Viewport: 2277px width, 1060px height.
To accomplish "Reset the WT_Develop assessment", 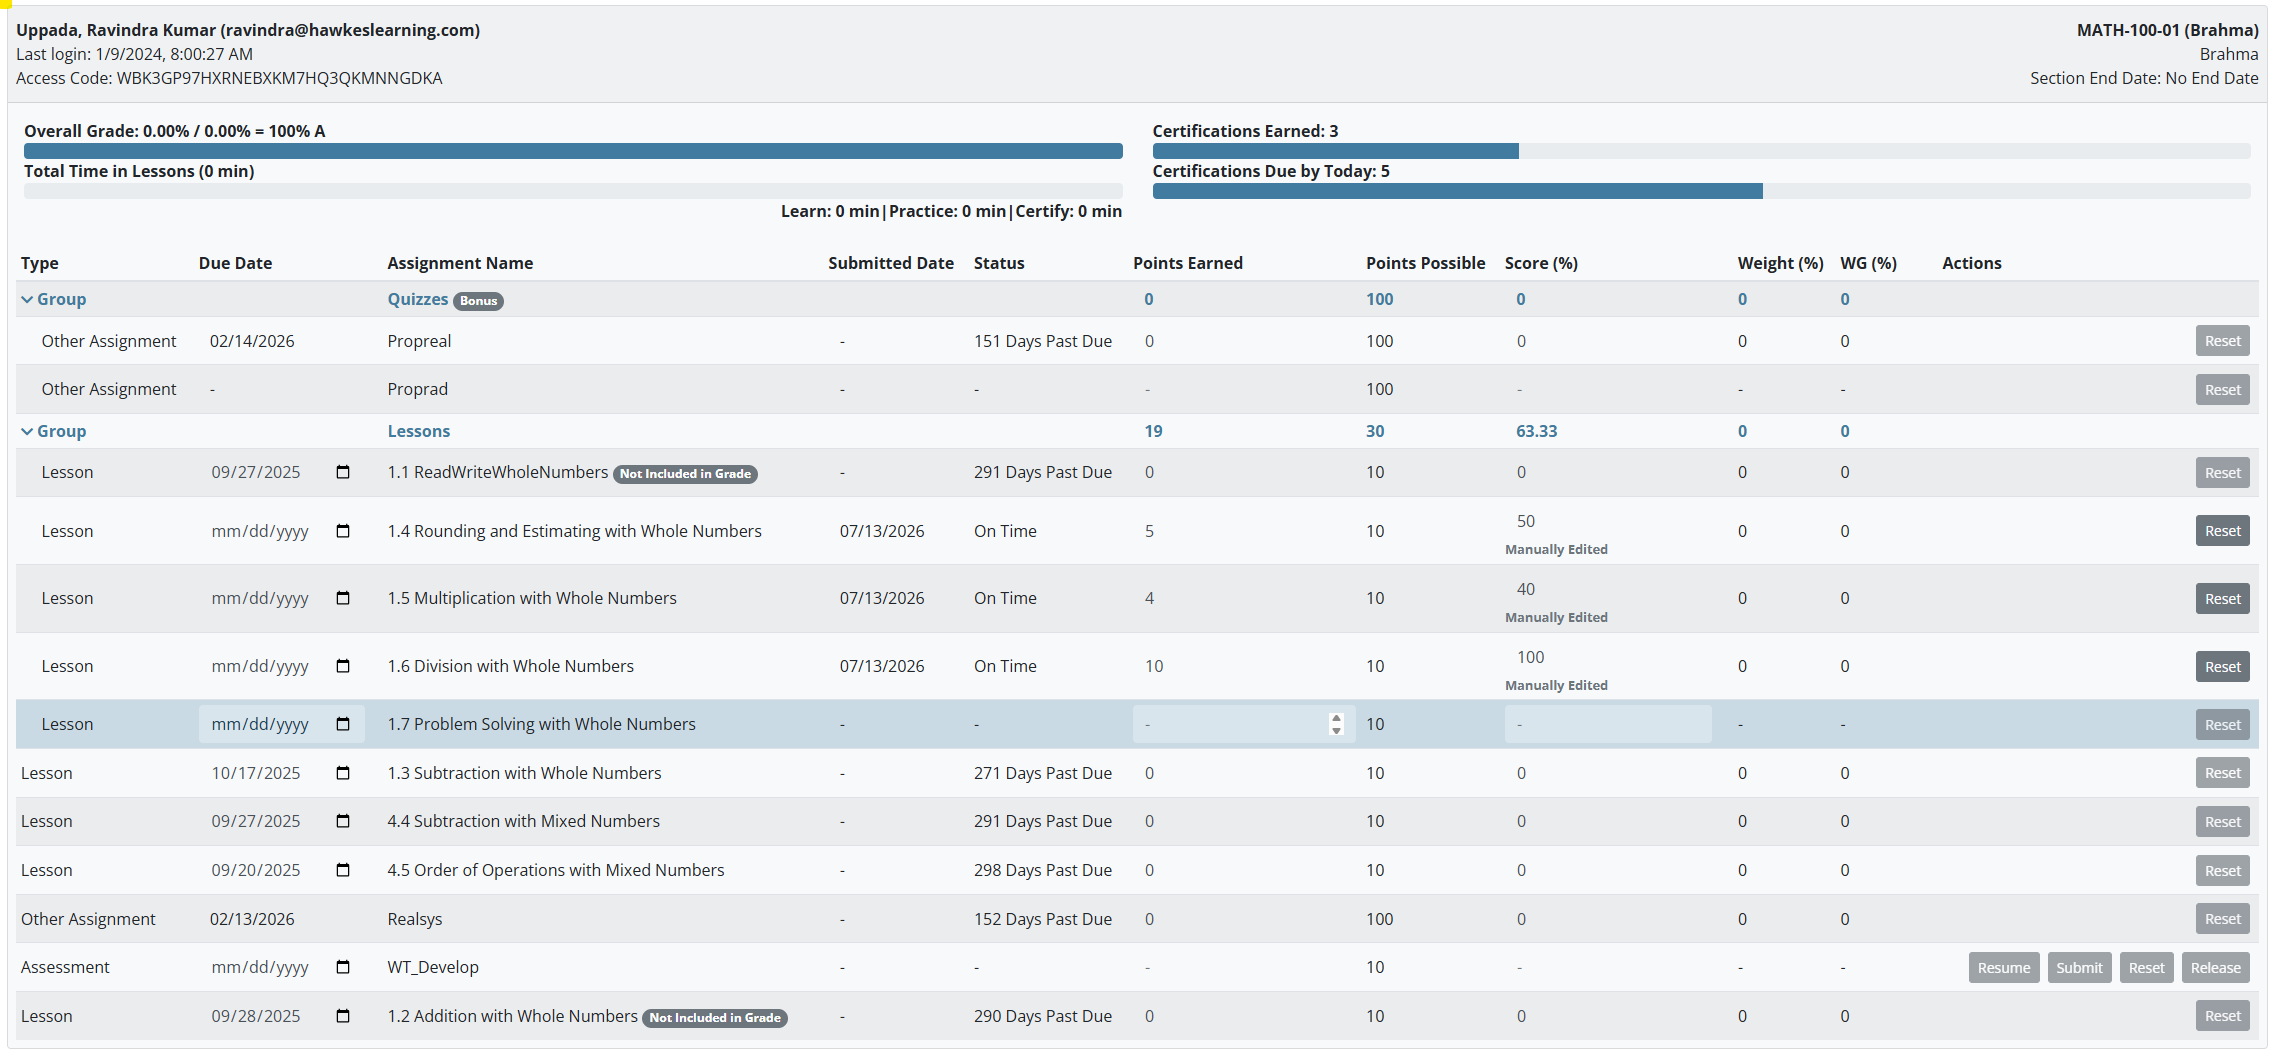I will click(x=2146, y=968).
